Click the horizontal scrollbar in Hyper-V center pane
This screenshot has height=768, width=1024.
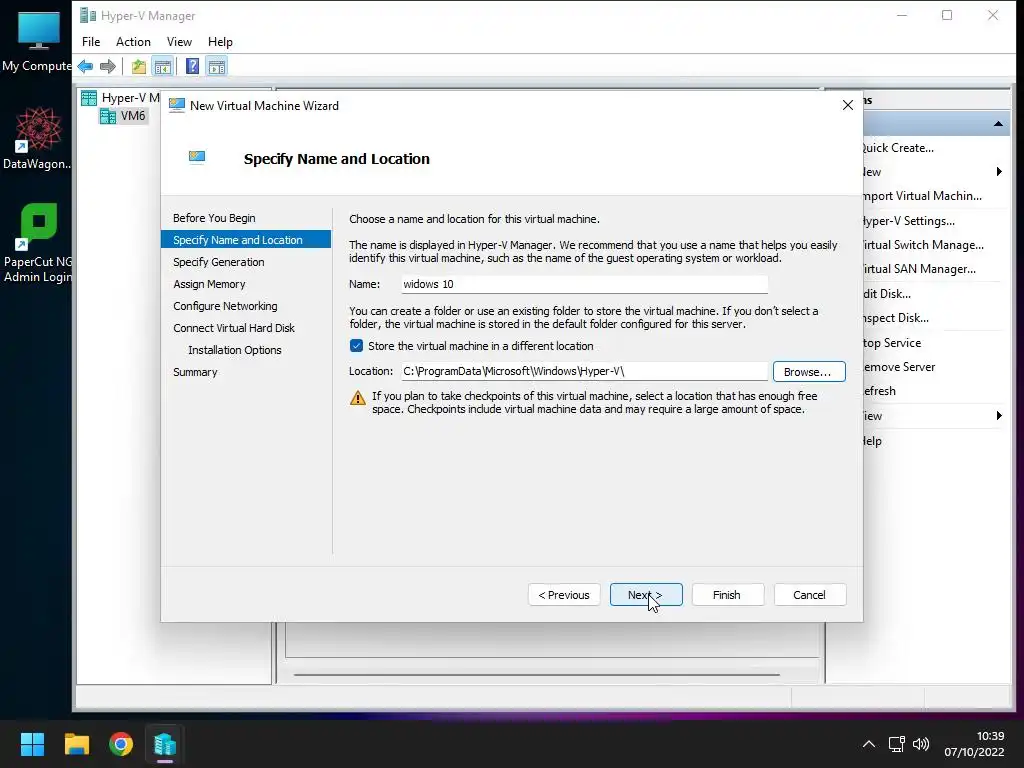tap(537, 675)
